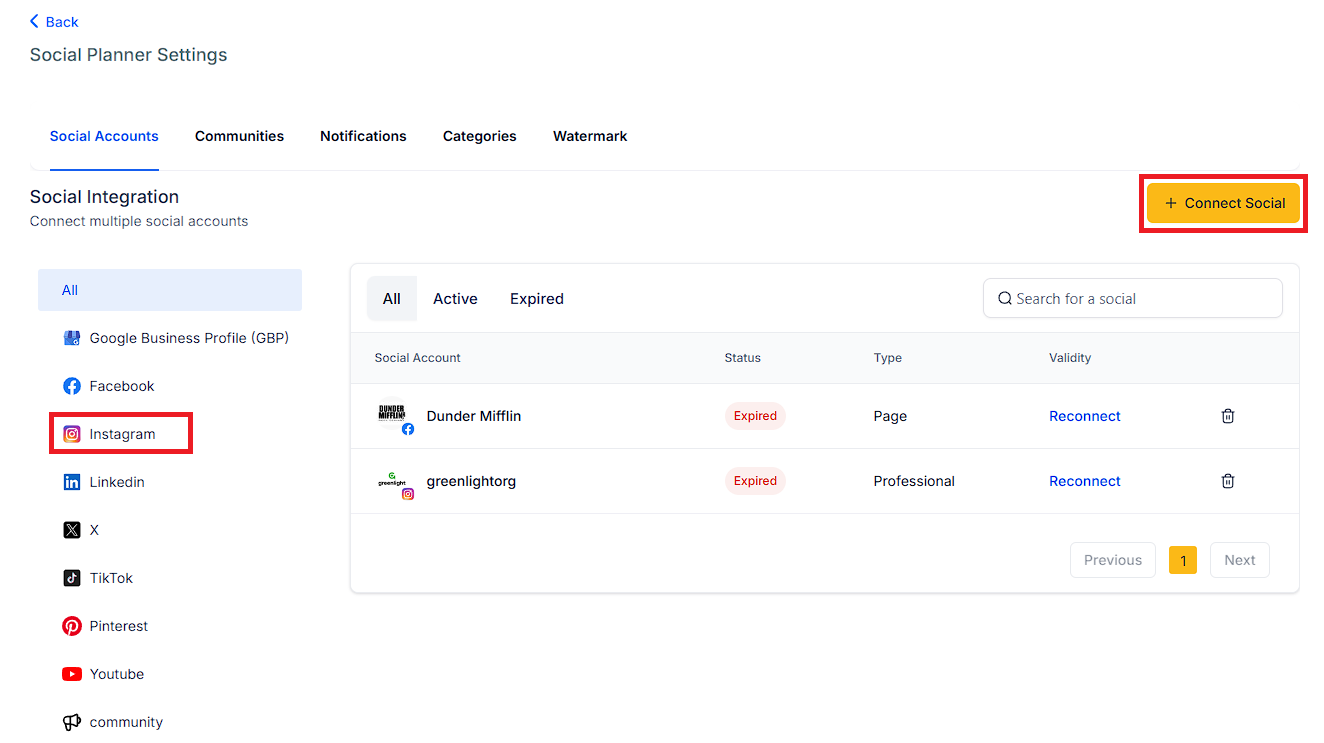Viewport: 1324px width, 743px height.
Task: Delete Dunder Mifflin with trash icon
Action: [x=1228, y=416]
